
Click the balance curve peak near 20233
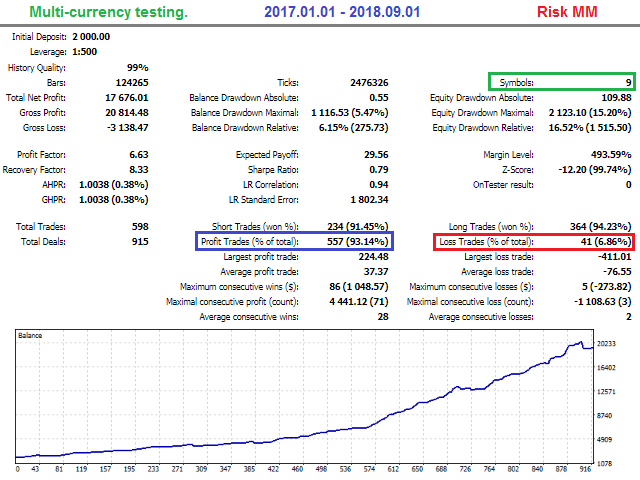580,342
